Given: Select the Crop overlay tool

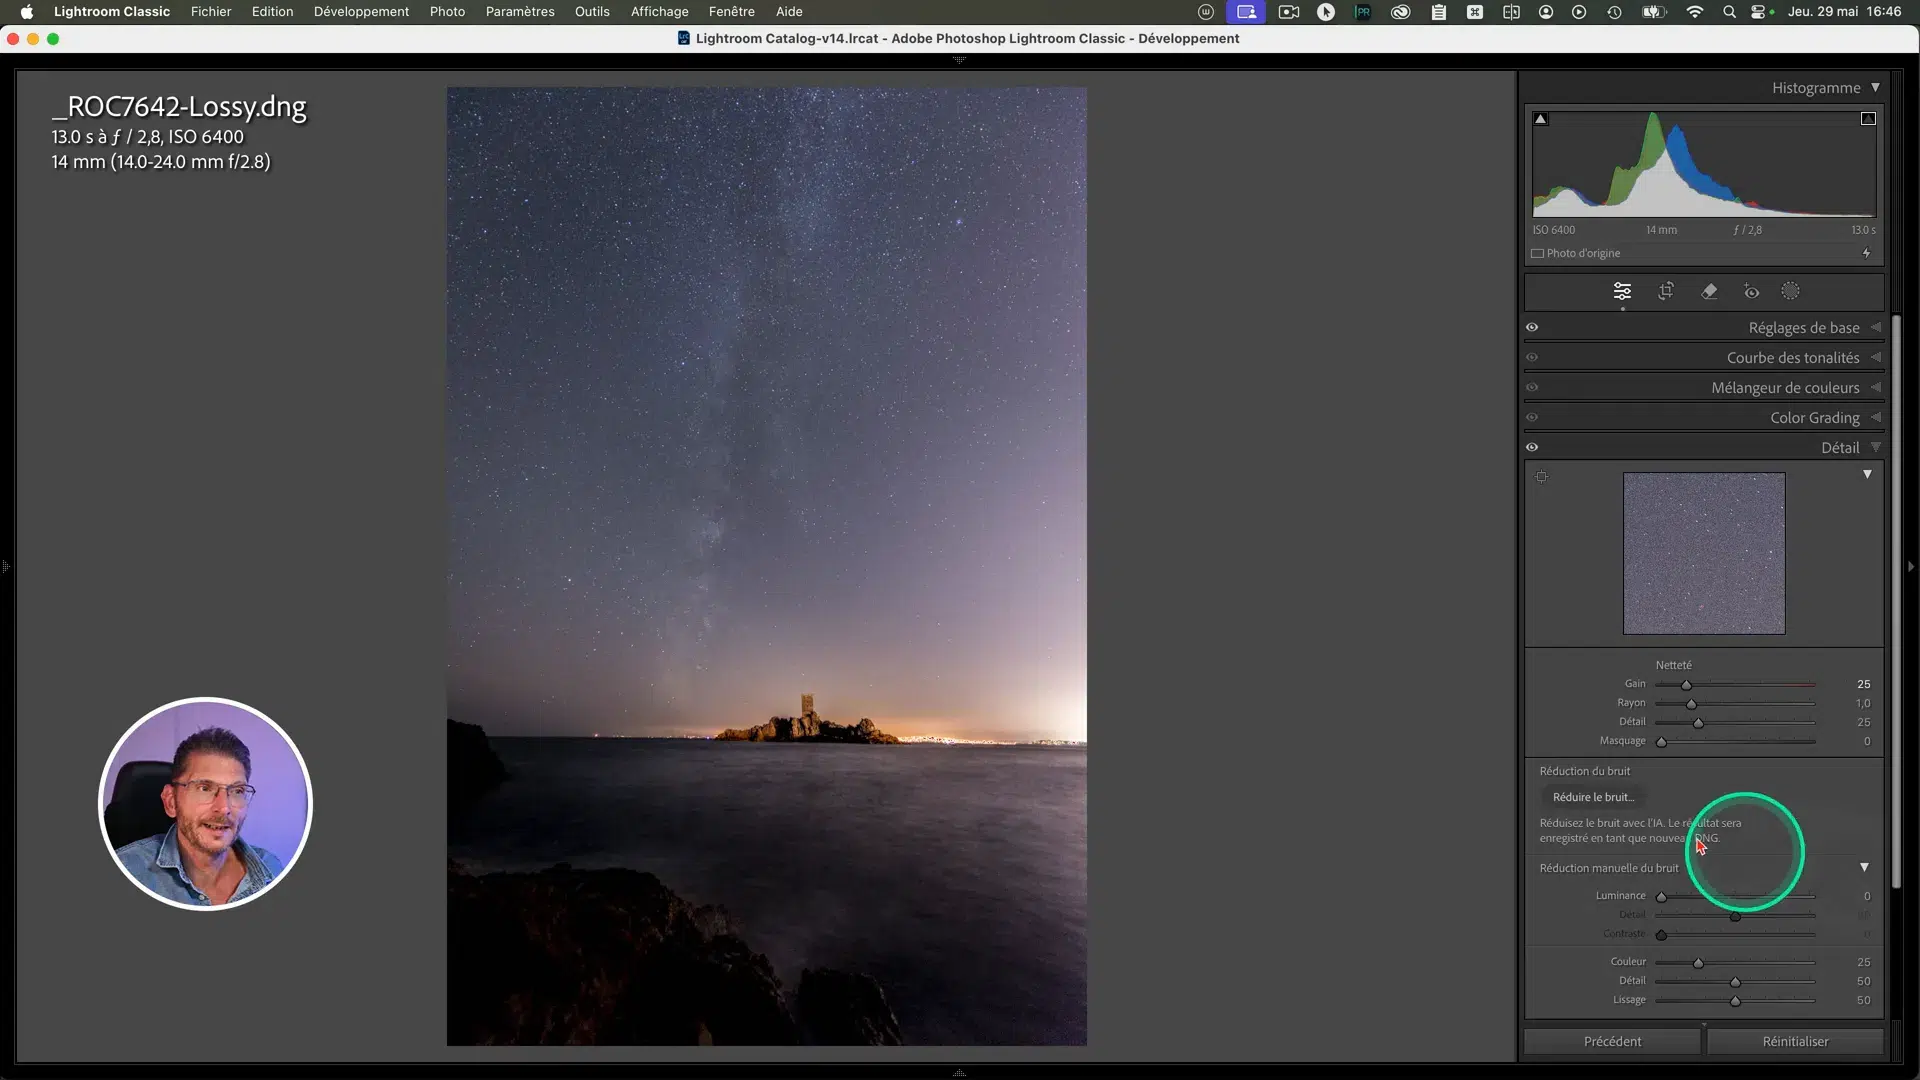Looking at the screenshot, I should tap(1666, 291).
